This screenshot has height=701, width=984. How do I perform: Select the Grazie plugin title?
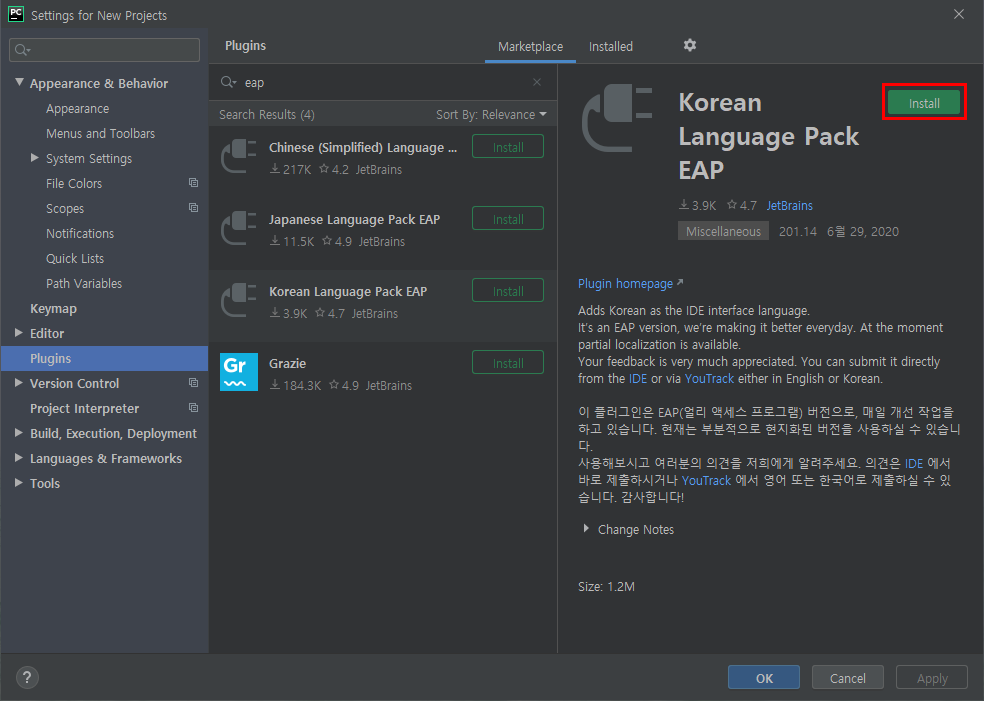pos(287,363)
